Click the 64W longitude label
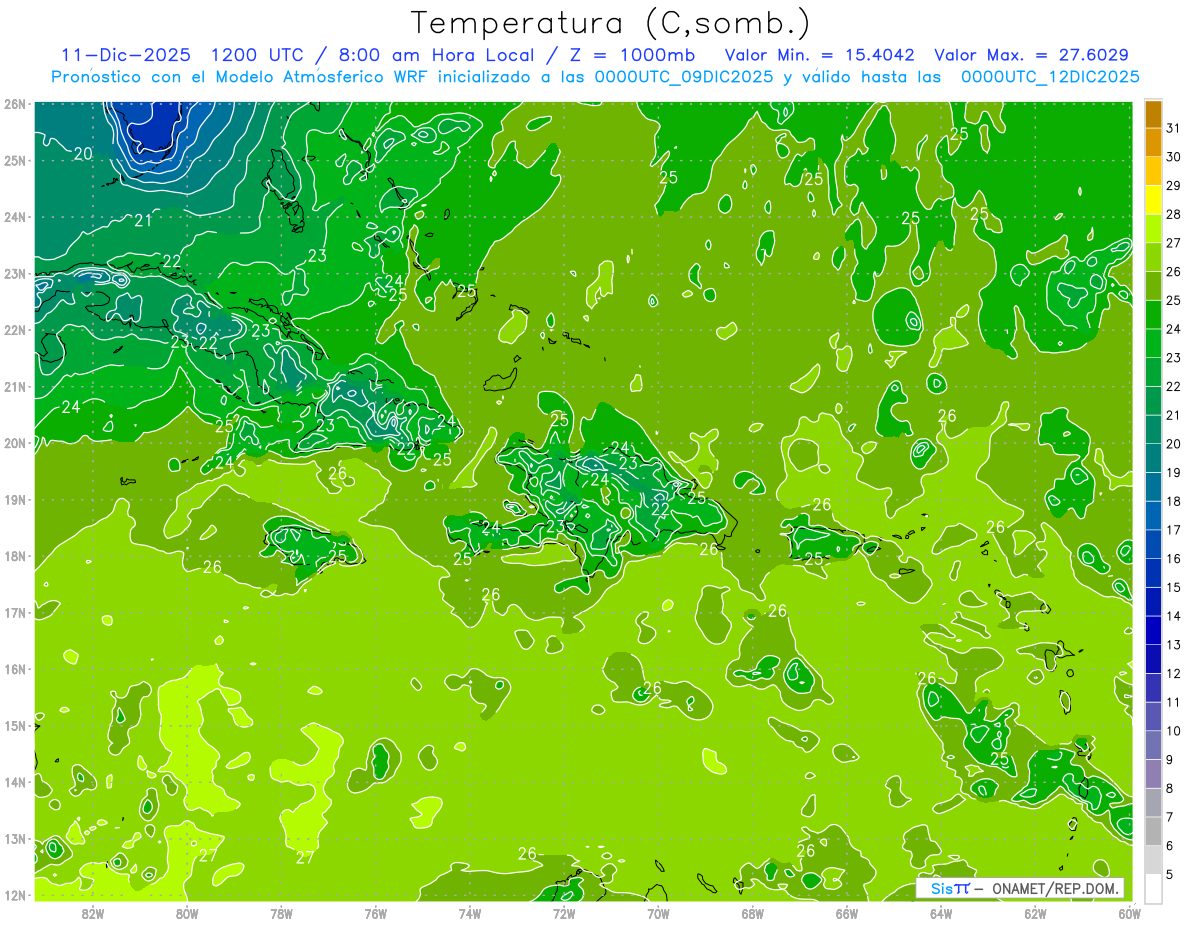Viewport: 1200px width, 927px height. click(941, 913)
